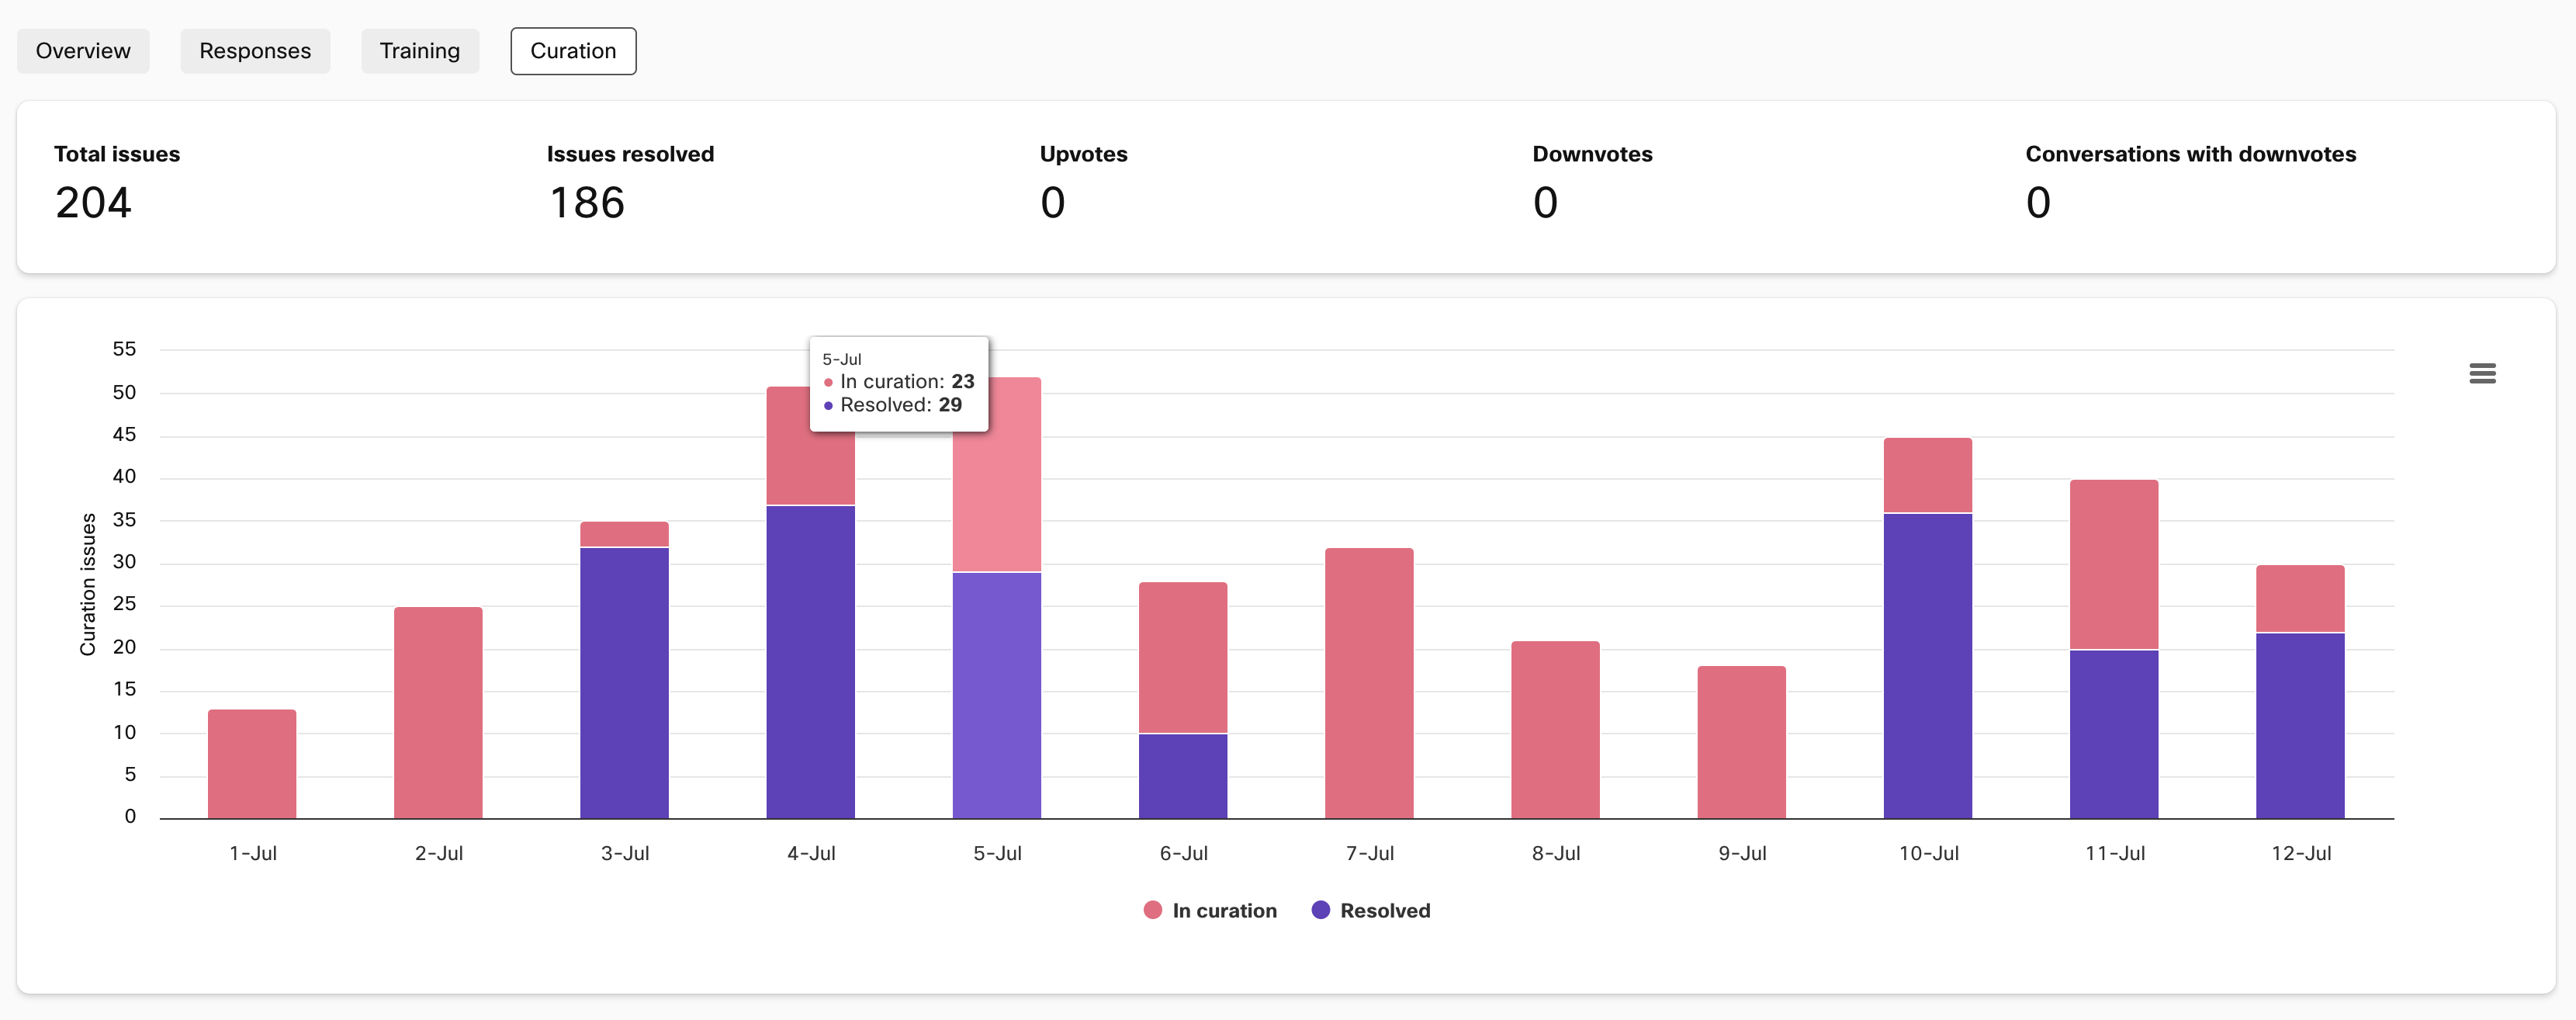Screen dimensions: 2576x1020
Task: Select the 3-Jul In curation segment
Action: coord(624,534)
